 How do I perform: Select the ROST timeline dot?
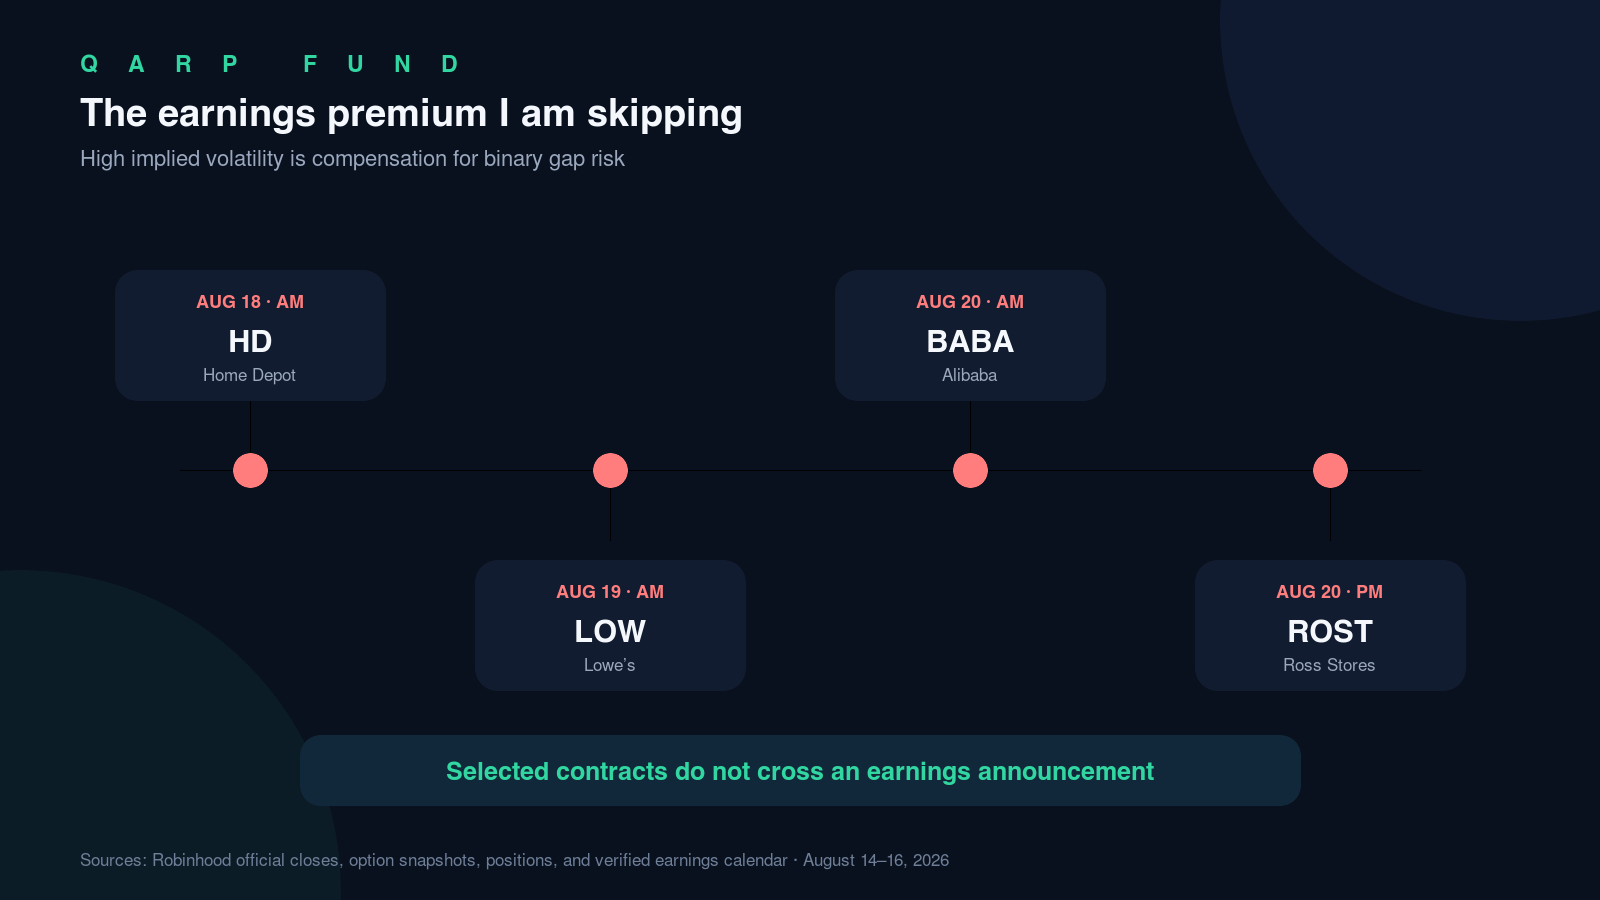pos(1330,470)
